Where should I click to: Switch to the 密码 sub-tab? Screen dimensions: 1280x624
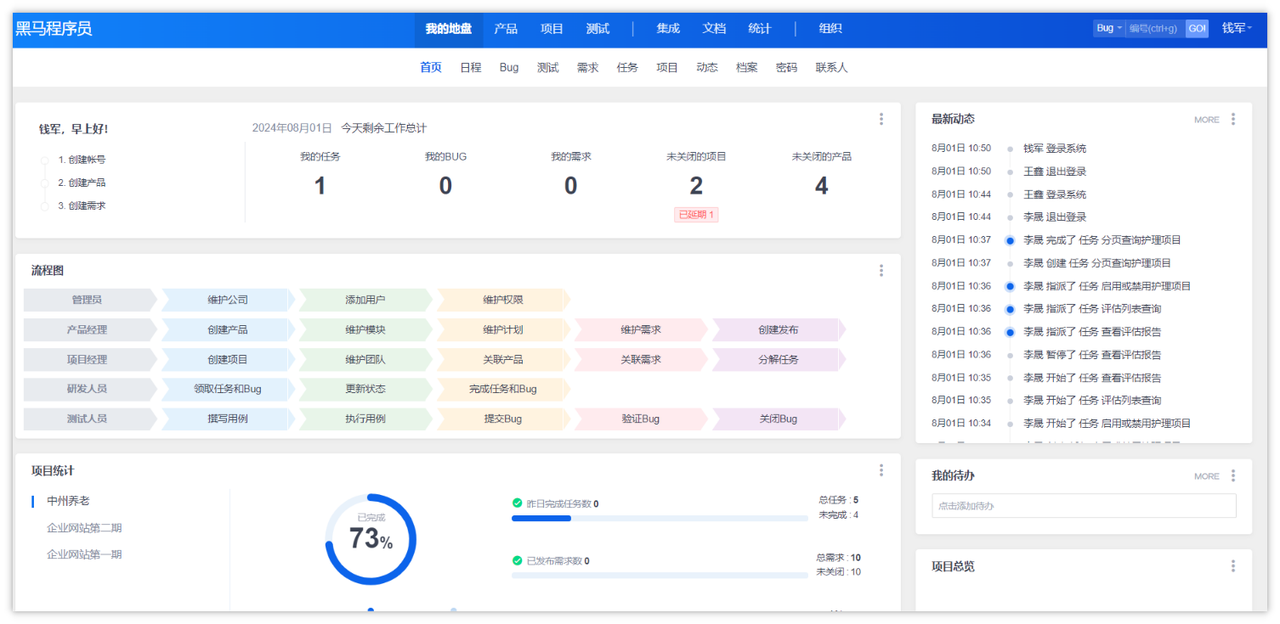[787, 68]
